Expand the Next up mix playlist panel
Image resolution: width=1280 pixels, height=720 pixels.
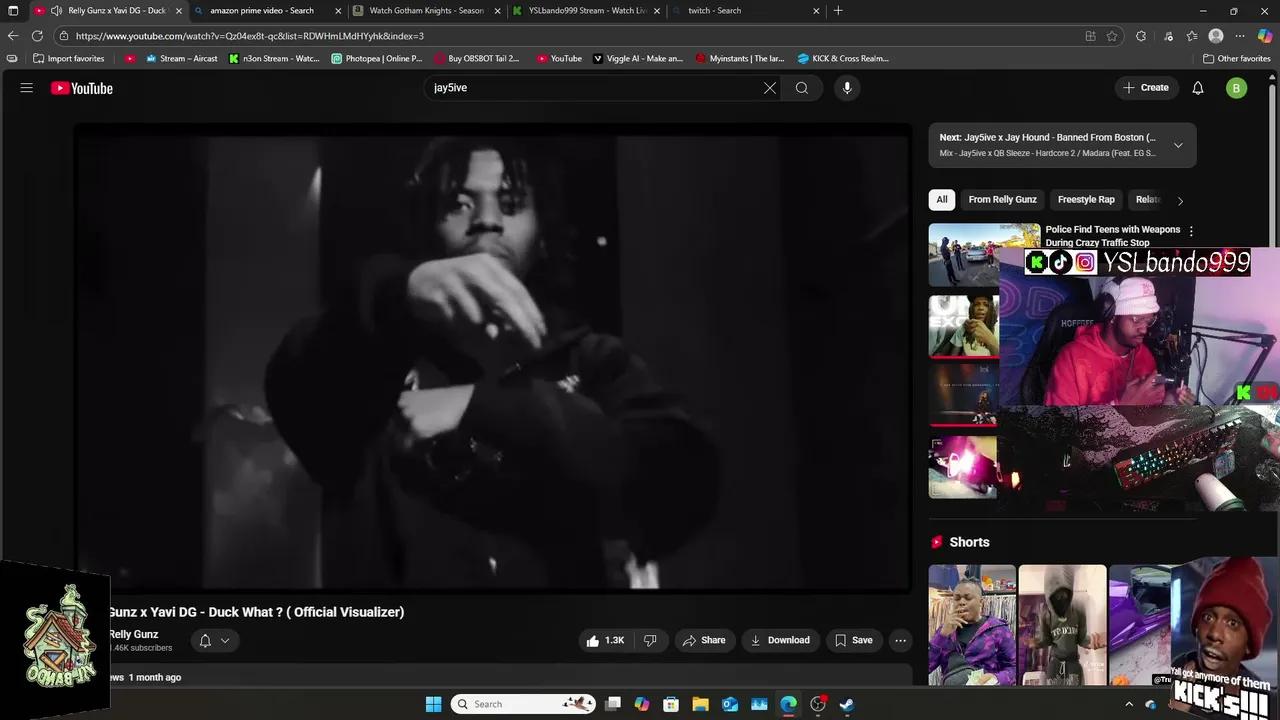1178,145
